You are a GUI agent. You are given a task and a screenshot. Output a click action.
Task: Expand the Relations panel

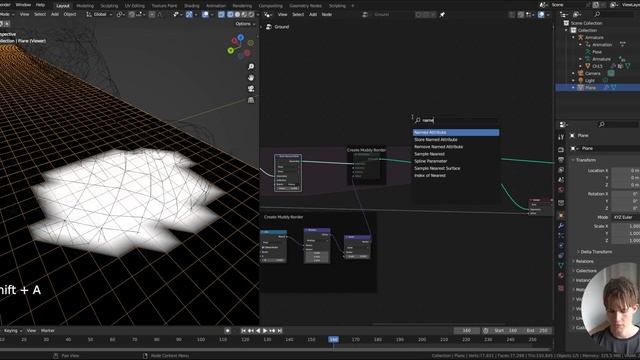pos(583,261)
